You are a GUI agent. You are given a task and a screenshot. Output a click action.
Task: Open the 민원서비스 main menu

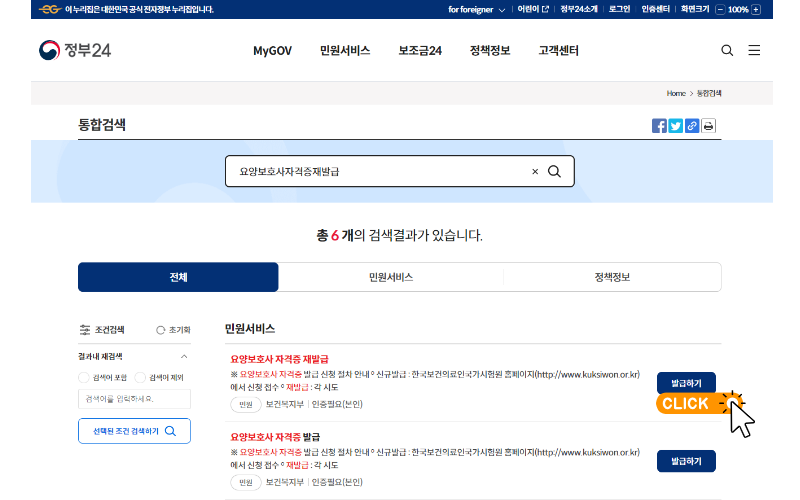point(345,51)
